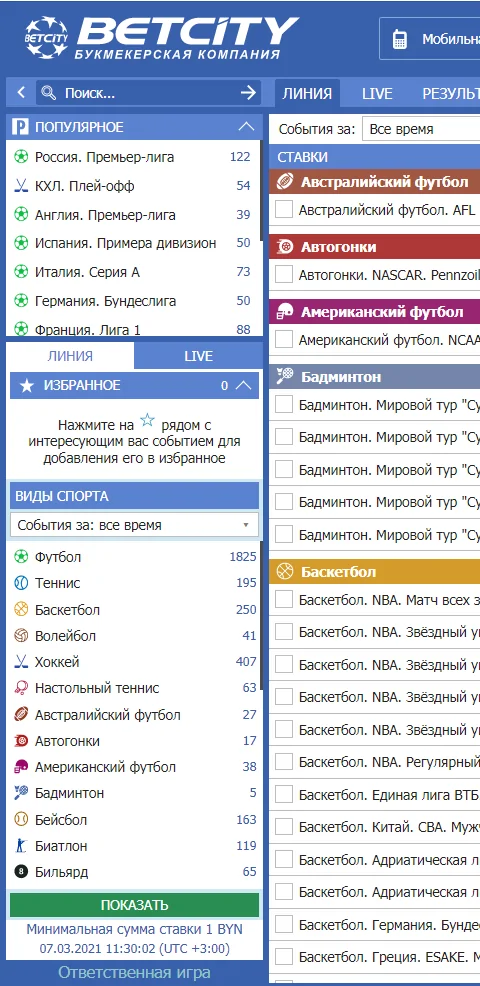Viewport: 480px width, 986px height.
Task: Open Испания. Примера дивизион link
Action: (126, 243)
